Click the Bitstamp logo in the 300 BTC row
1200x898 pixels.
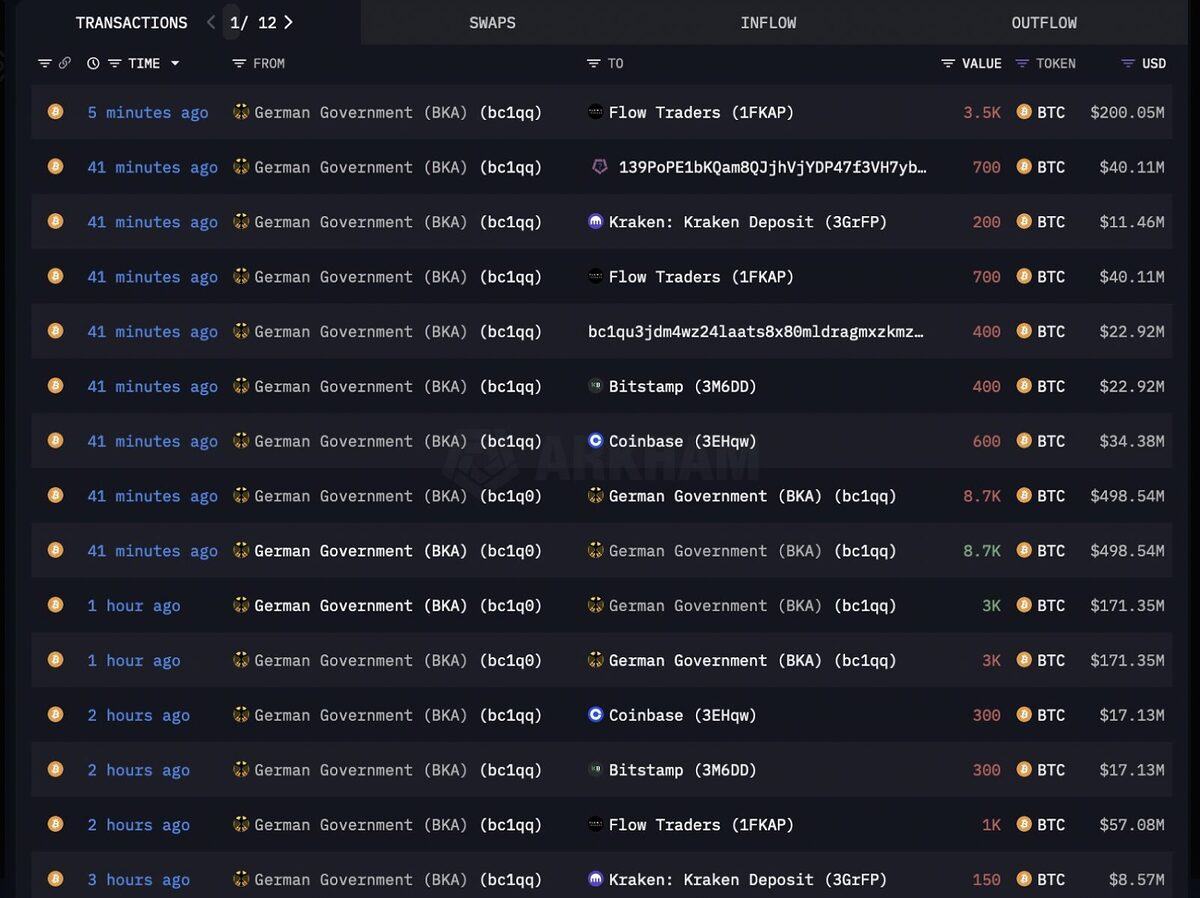pyautogui.click(x=596, y=770)
